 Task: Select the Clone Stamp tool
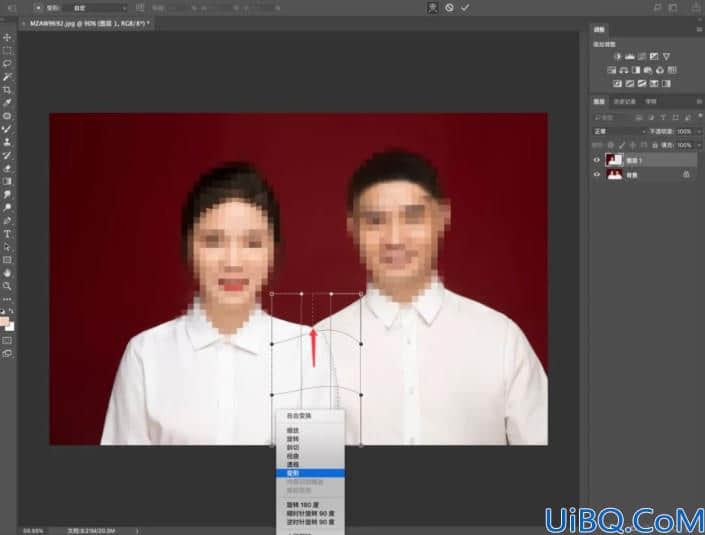7,142
